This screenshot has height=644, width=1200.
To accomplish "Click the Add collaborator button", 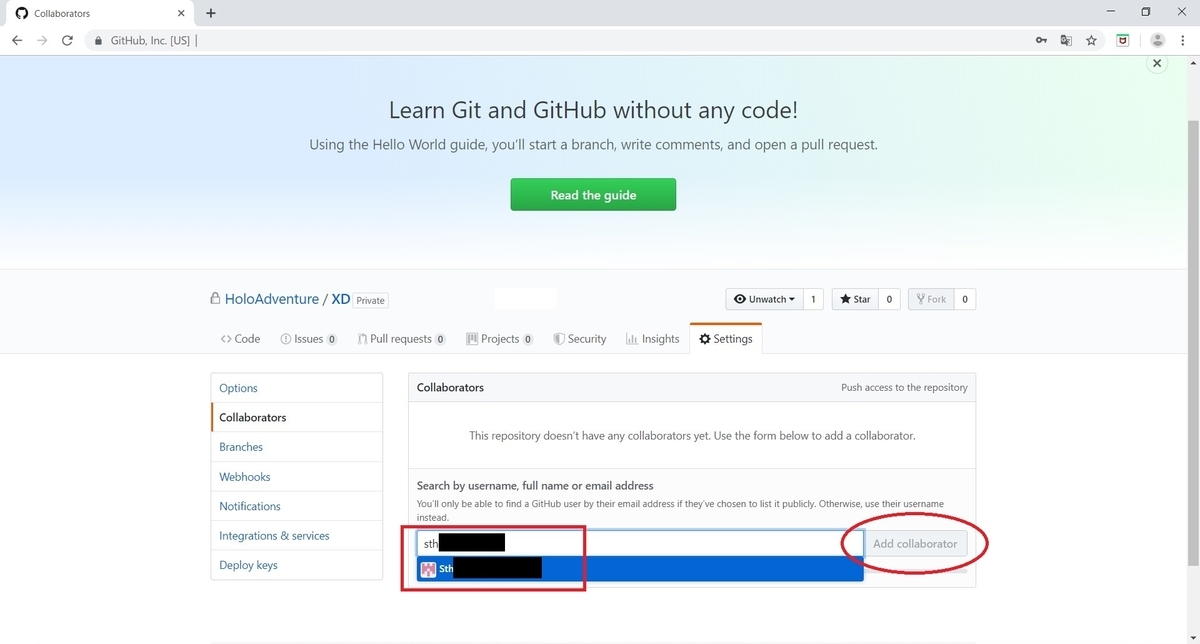I will coord(915,544).
